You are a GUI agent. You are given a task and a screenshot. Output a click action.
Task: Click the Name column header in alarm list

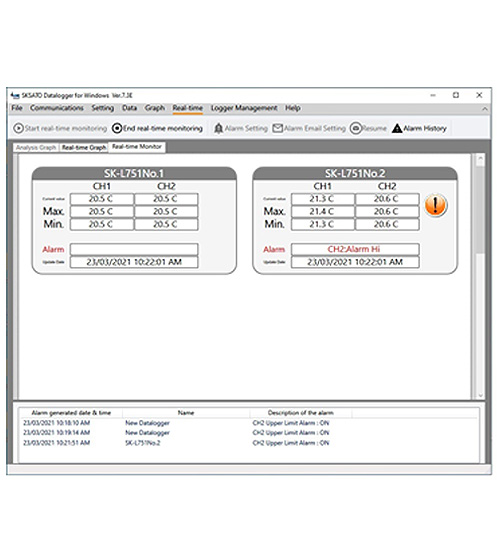pyautogui.click(x=186, y=413)
